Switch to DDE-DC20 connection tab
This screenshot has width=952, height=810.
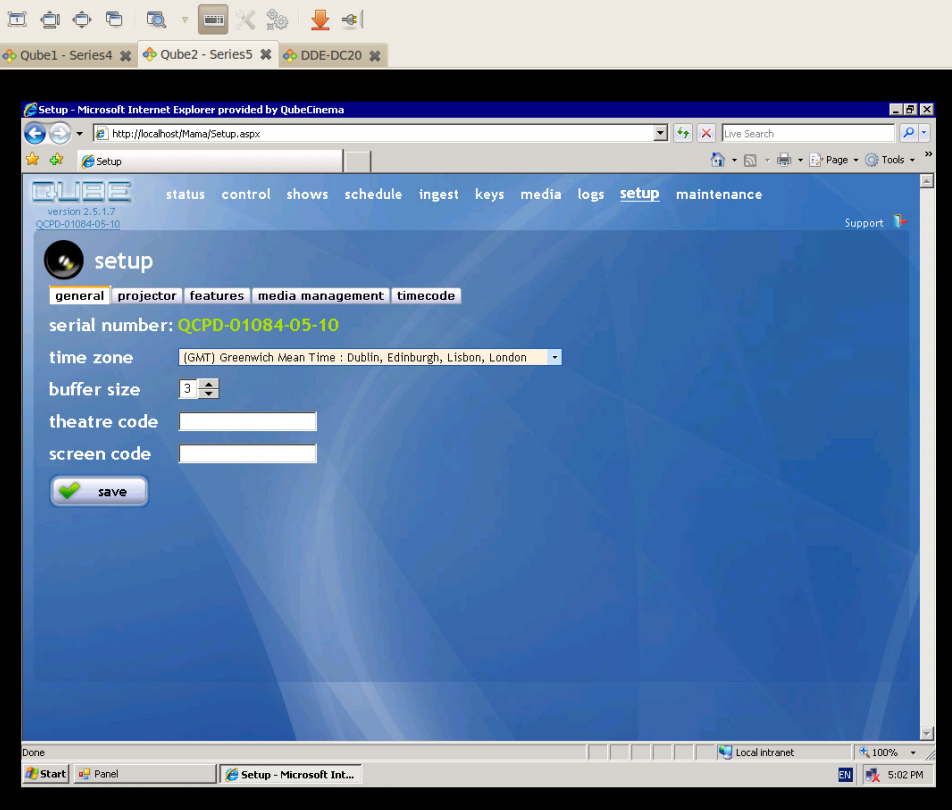(331, 55)
